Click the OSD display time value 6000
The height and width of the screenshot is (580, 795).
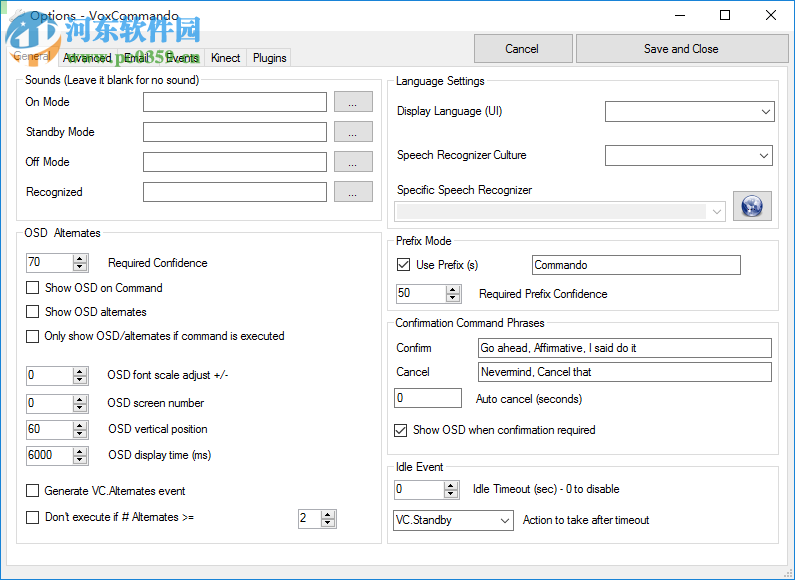tap(50, 456)
